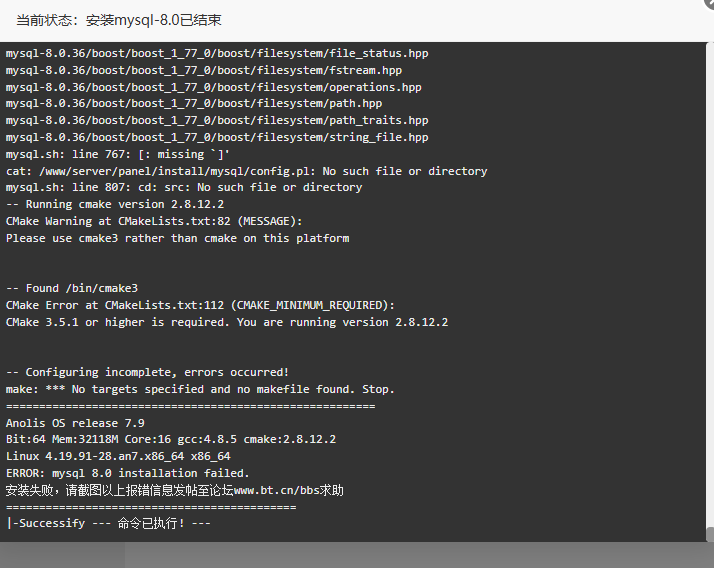Click the 'missing `]'' line 767 error
This screenshot has width=714, height=568.
(x=117, y=154)
